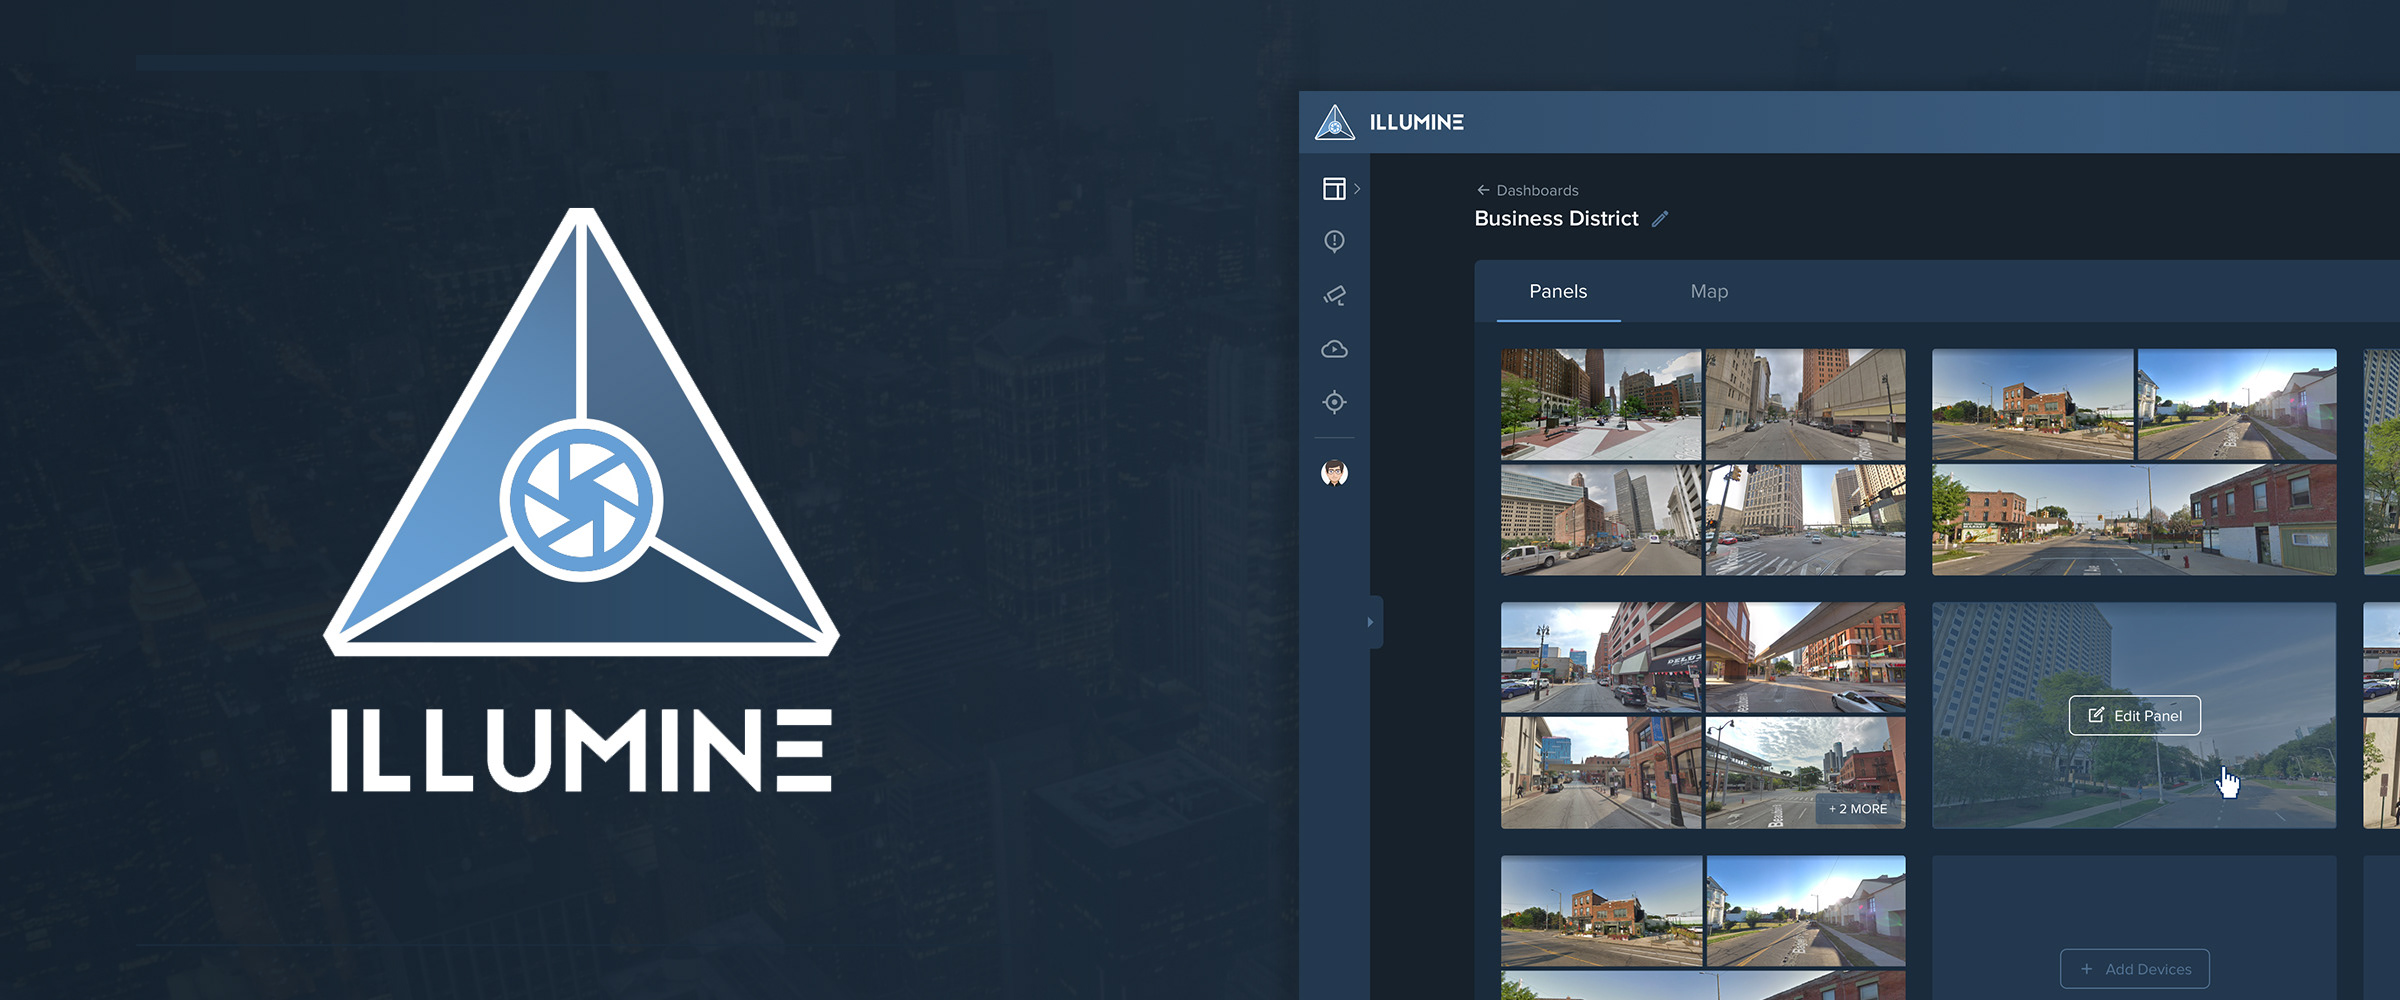The width and height of the screenshot is (2400, 1000).
Task: Open the +2 MORE camera feeds badge
Action: tap(1858, 808)
